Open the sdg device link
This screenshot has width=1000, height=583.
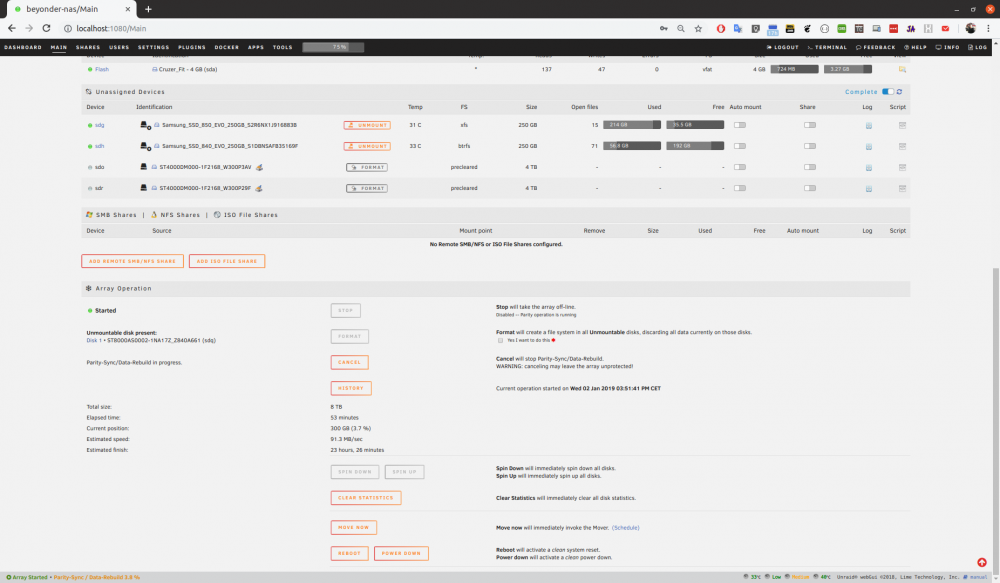(x=99, y=125)
